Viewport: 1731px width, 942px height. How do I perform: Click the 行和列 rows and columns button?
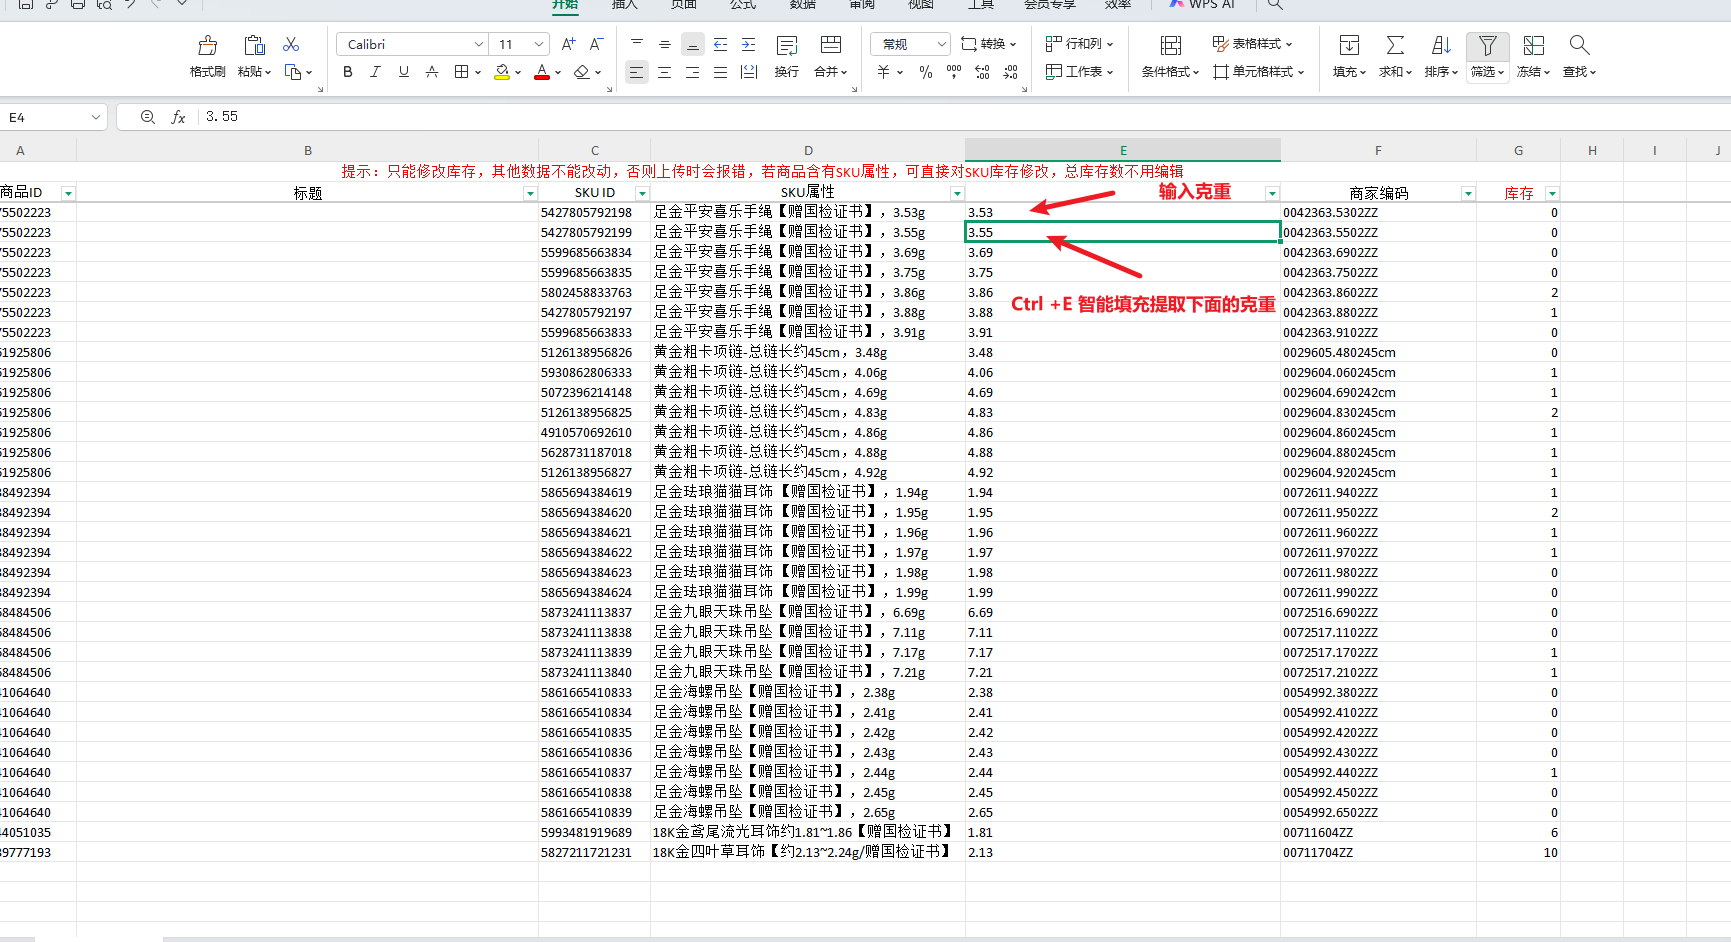(x=1079, y=44)
